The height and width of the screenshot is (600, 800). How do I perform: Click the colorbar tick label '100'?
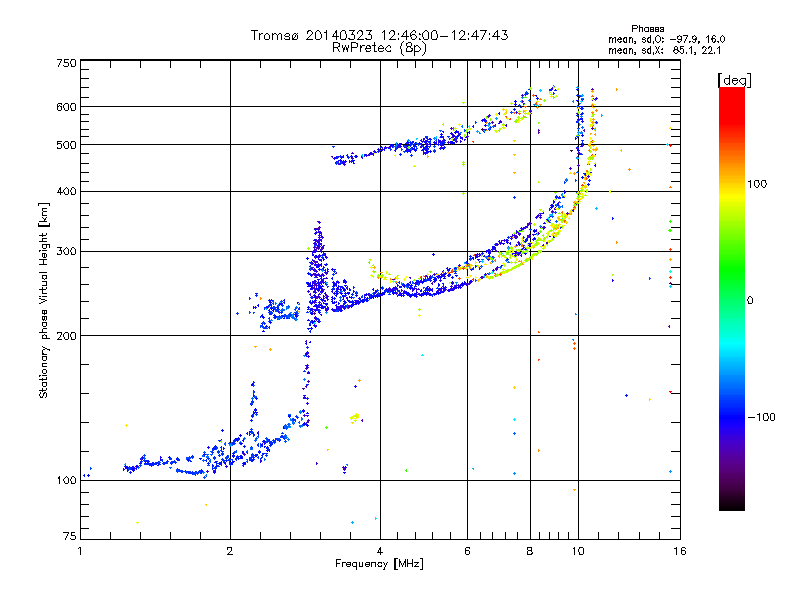pyautogui.click(x=757, y=184)
